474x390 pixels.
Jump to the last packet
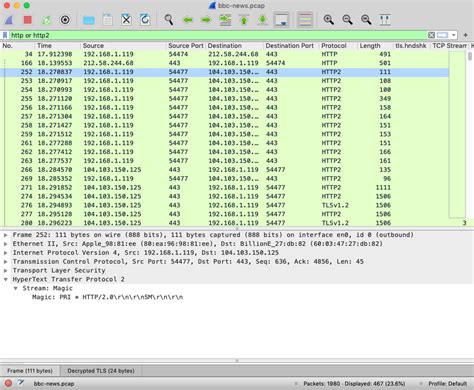(x=263, y=20)
